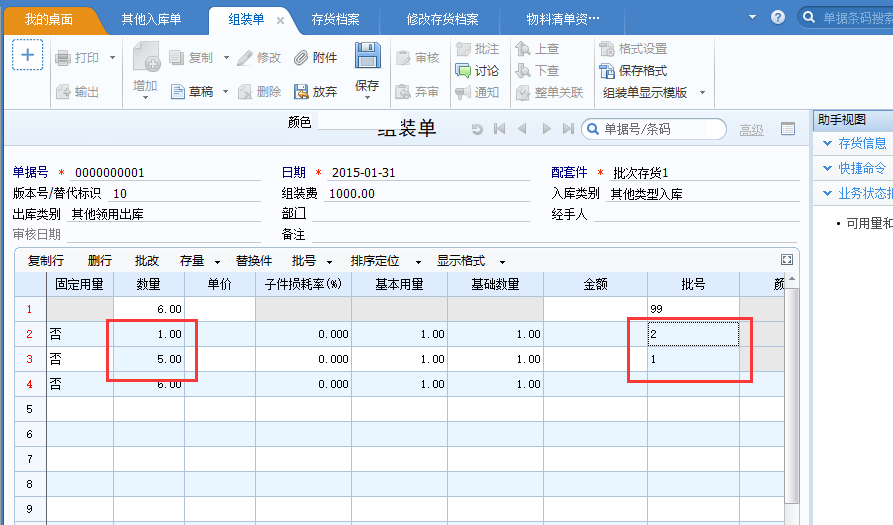This screenshot has height=525, width=893.
Task: Click the 单据号/条码 search field
Action: click(x=661, y=129)
